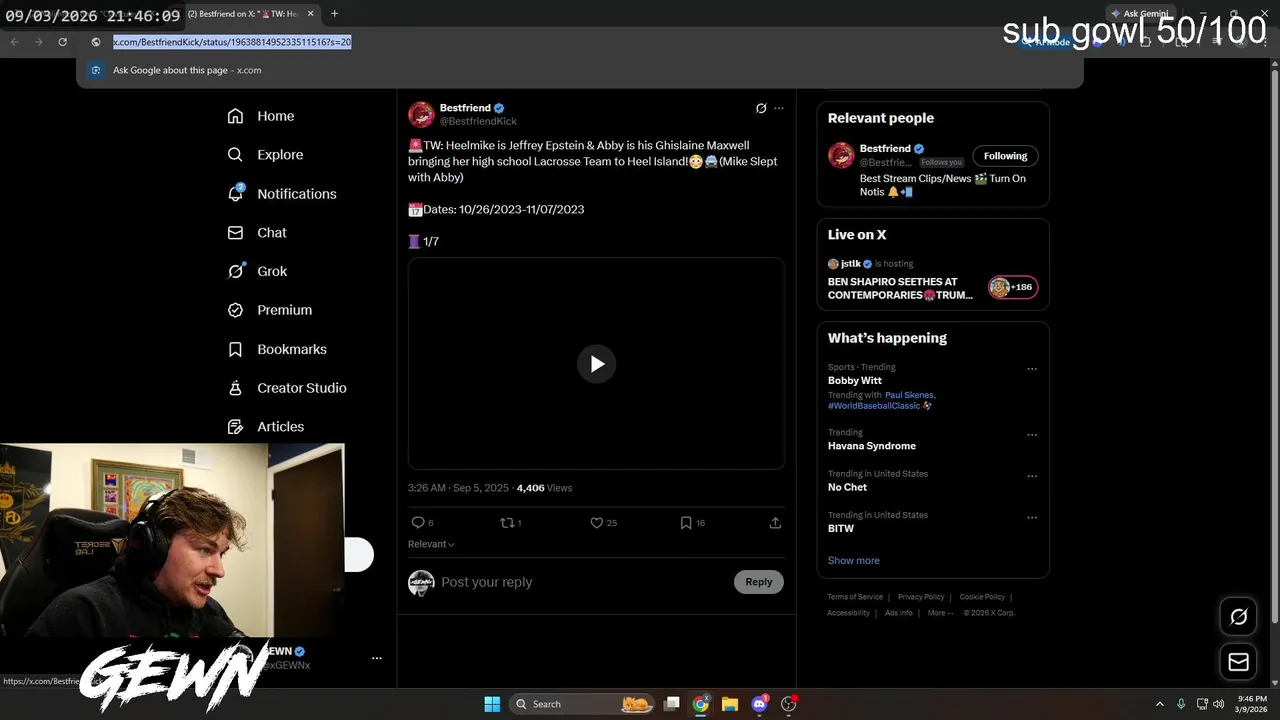Image resolution: width=1280 pixels, height=720 pixels.
Task: Click the browser forward arrow
Action: click(38, 42)
